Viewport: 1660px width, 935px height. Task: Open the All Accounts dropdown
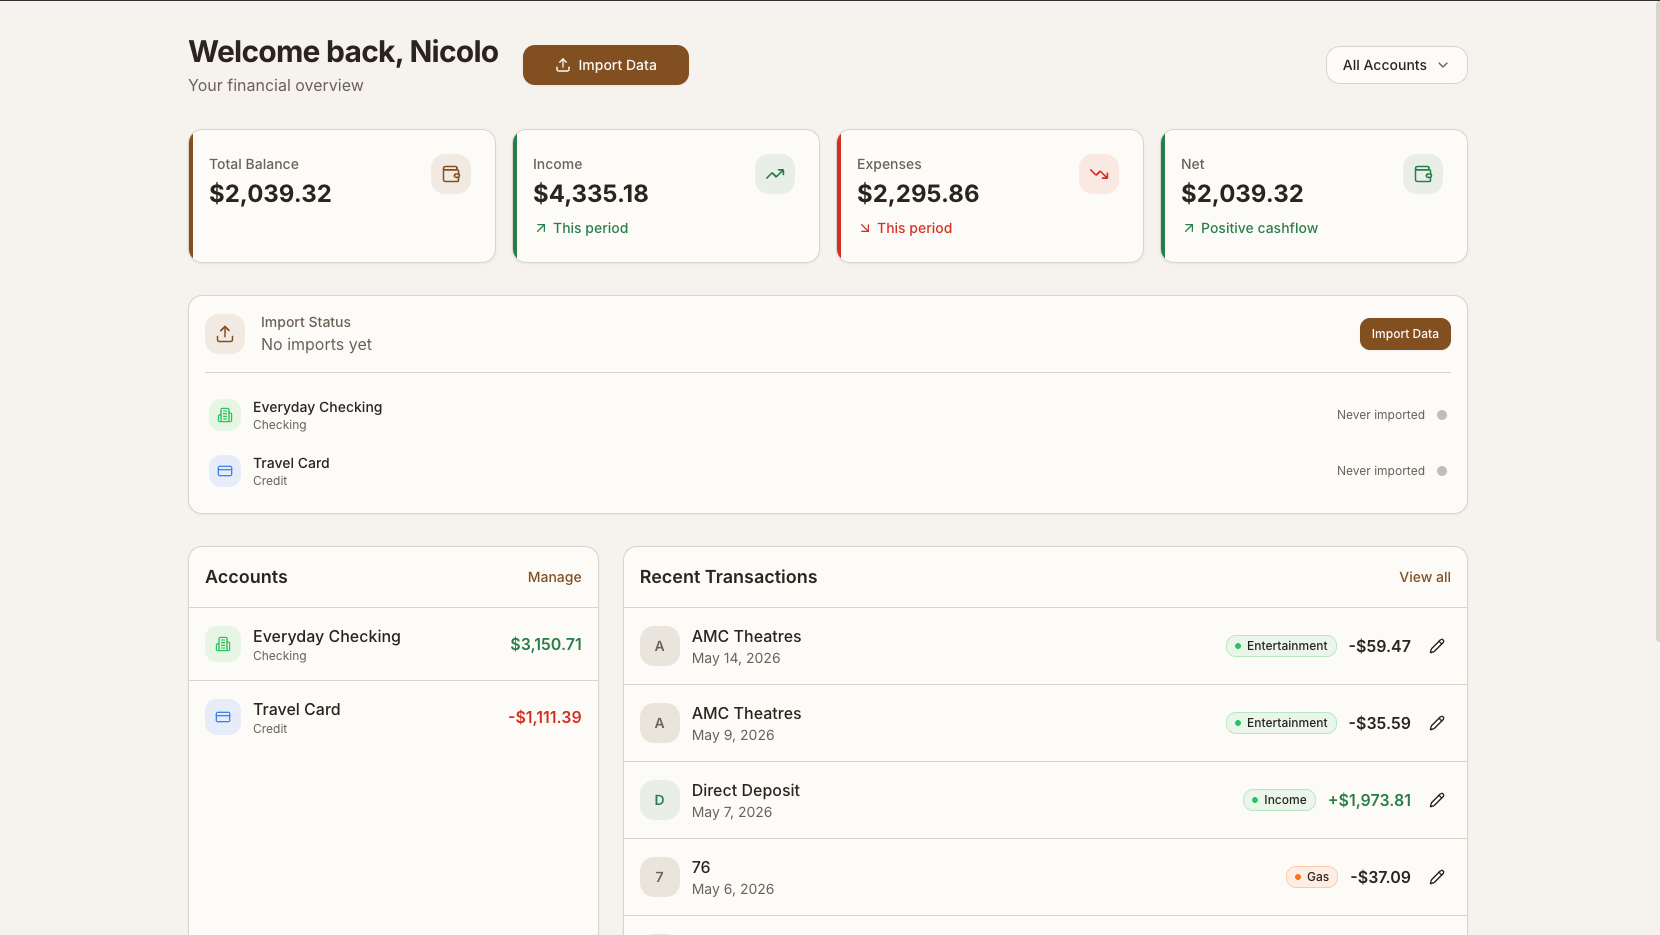(x=1396, y=65)
